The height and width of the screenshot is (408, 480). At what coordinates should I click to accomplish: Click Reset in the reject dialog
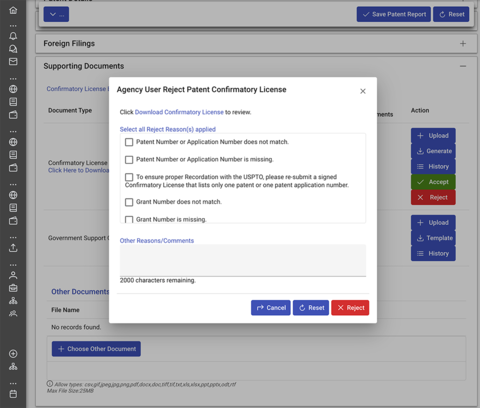[311, 308]
